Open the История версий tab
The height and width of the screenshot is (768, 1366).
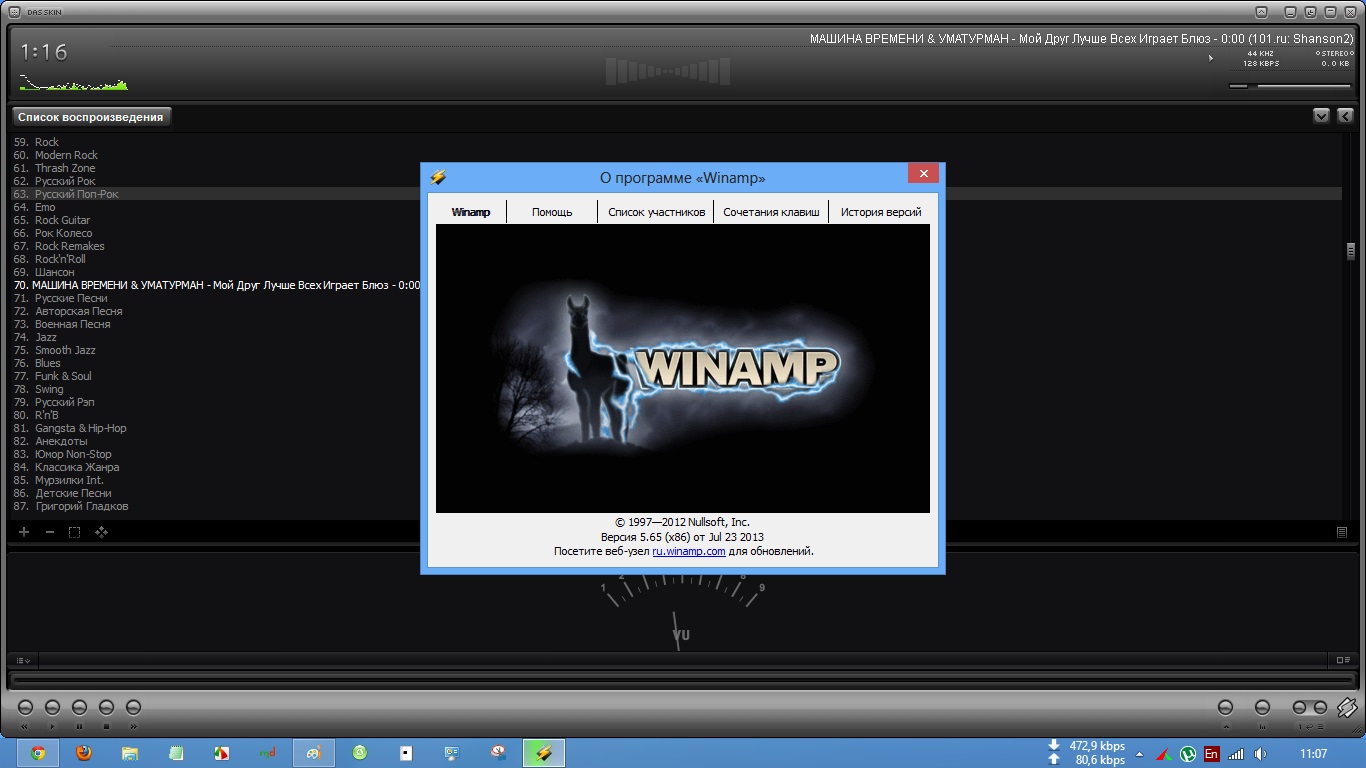(881, 212)
